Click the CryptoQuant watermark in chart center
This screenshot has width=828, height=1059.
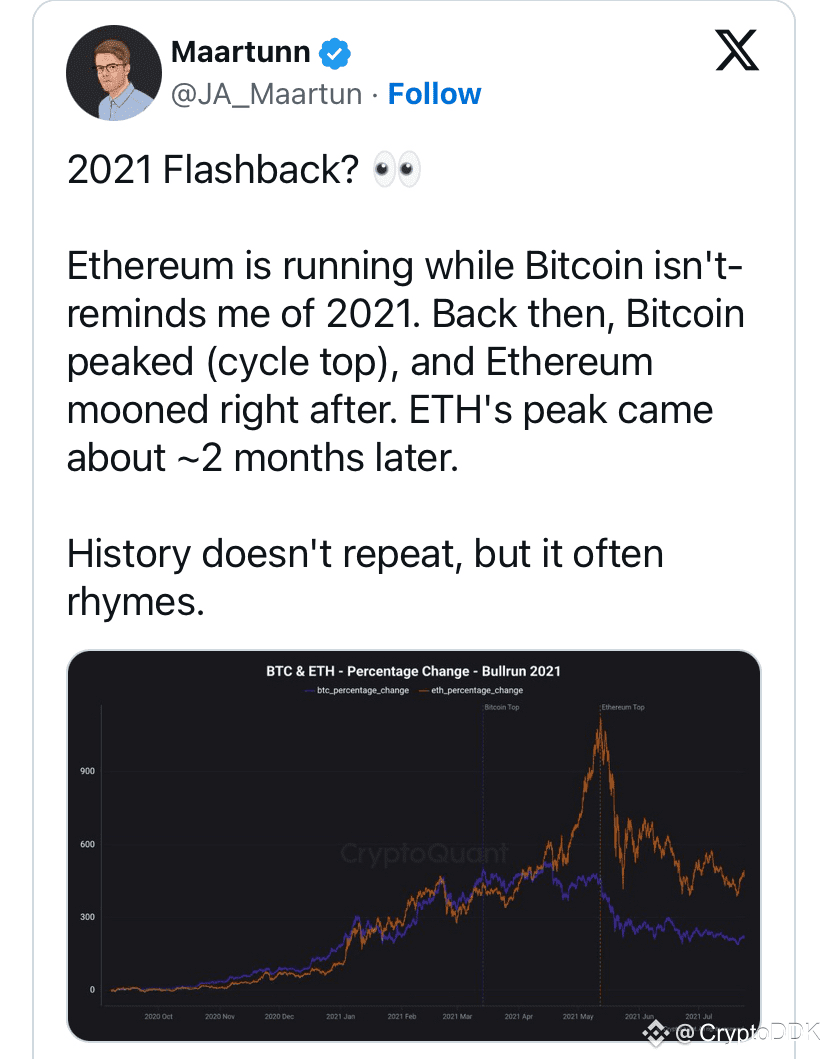coord(424,854)
